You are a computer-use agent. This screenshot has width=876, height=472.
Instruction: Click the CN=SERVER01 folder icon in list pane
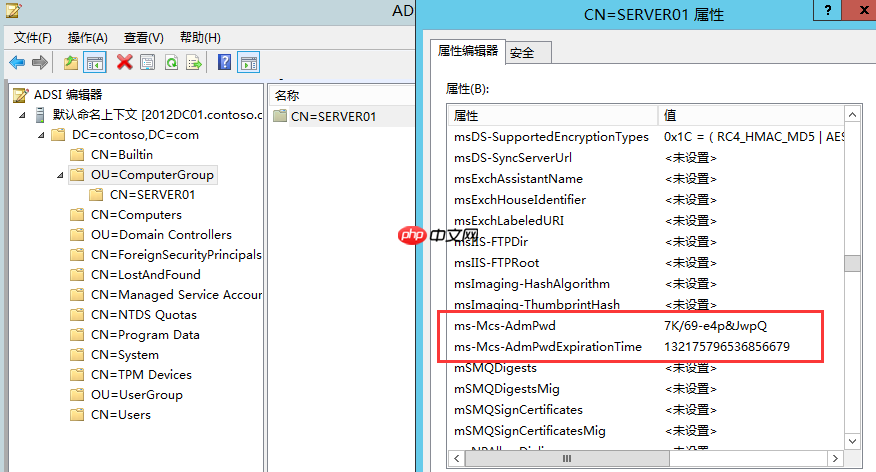click(x=279, y=116)
